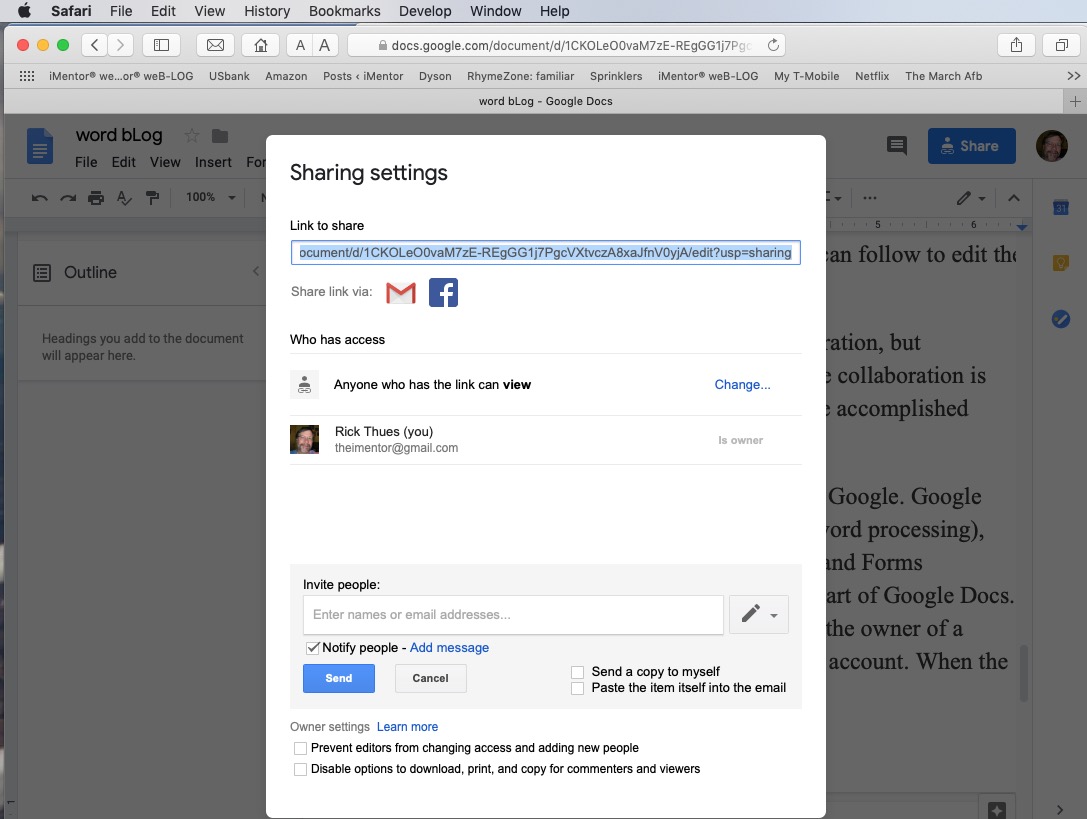This screenshot has height=819, width=1087.
Task: Click the Add message link
Action: pos(449,648)
